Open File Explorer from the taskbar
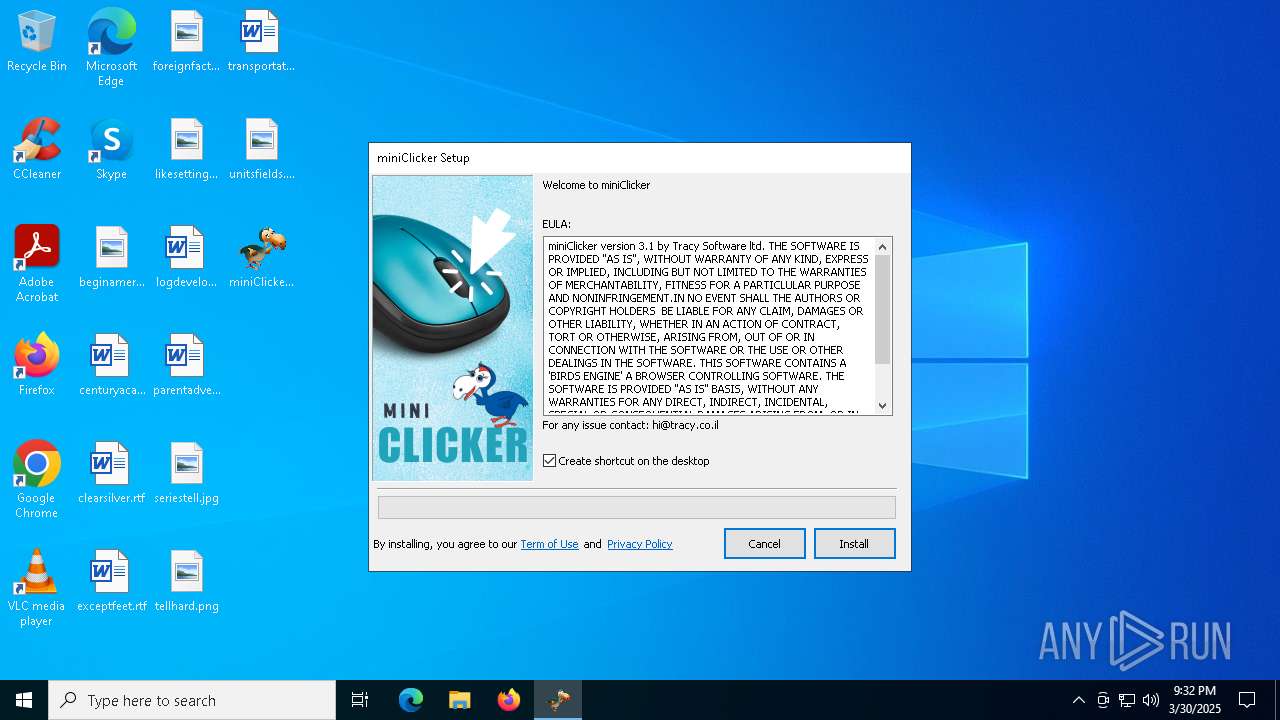Image resolution: width=1280 pixels, height=720 pixels. click(460, 700)
